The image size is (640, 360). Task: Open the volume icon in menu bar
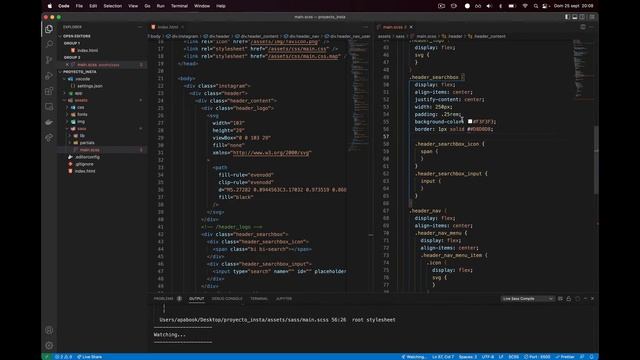(489, 6)
